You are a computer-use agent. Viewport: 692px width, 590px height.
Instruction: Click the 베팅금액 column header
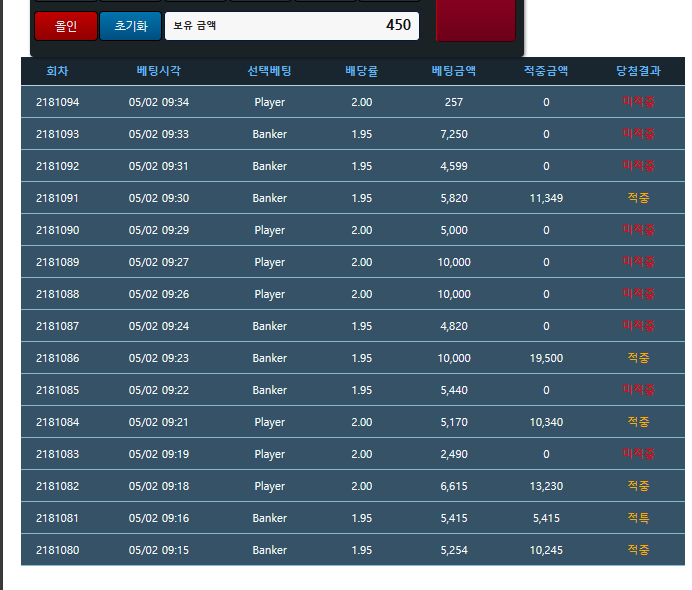click(x=453, y=71)
